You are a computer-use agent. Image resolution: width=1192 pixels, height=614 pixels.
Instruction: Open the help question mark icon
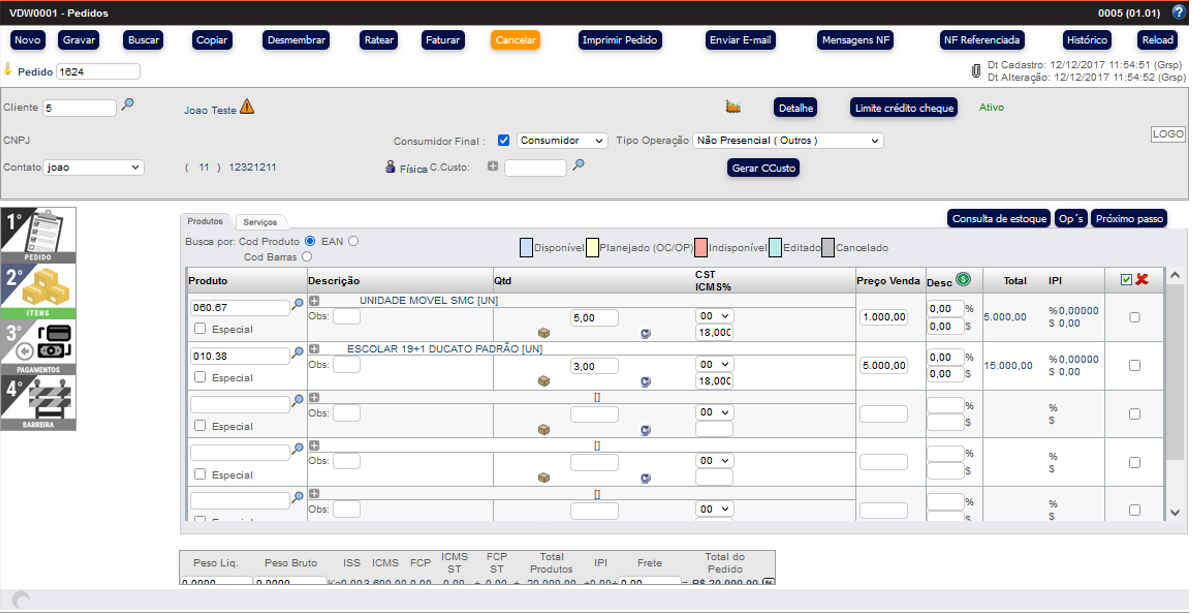(x=1177, y=13)
